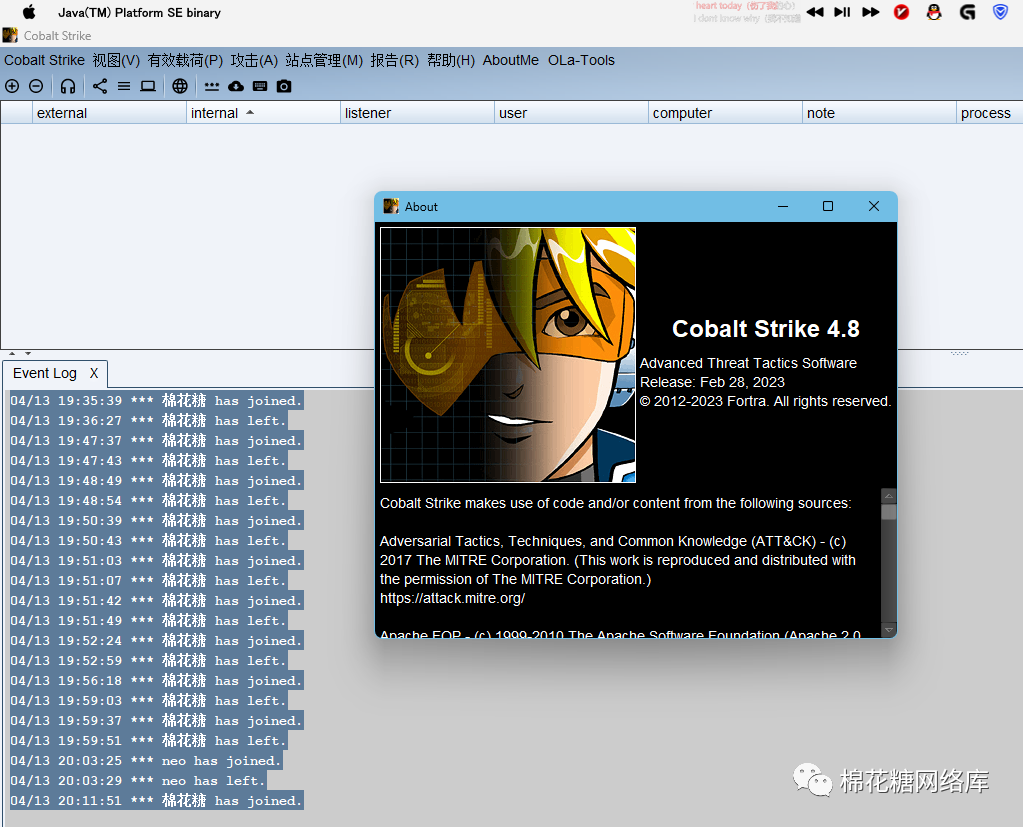This screenshot has width=1023, height=827.
Task: Open the 有效载荷(P) menu
Action: pos(185,60)
